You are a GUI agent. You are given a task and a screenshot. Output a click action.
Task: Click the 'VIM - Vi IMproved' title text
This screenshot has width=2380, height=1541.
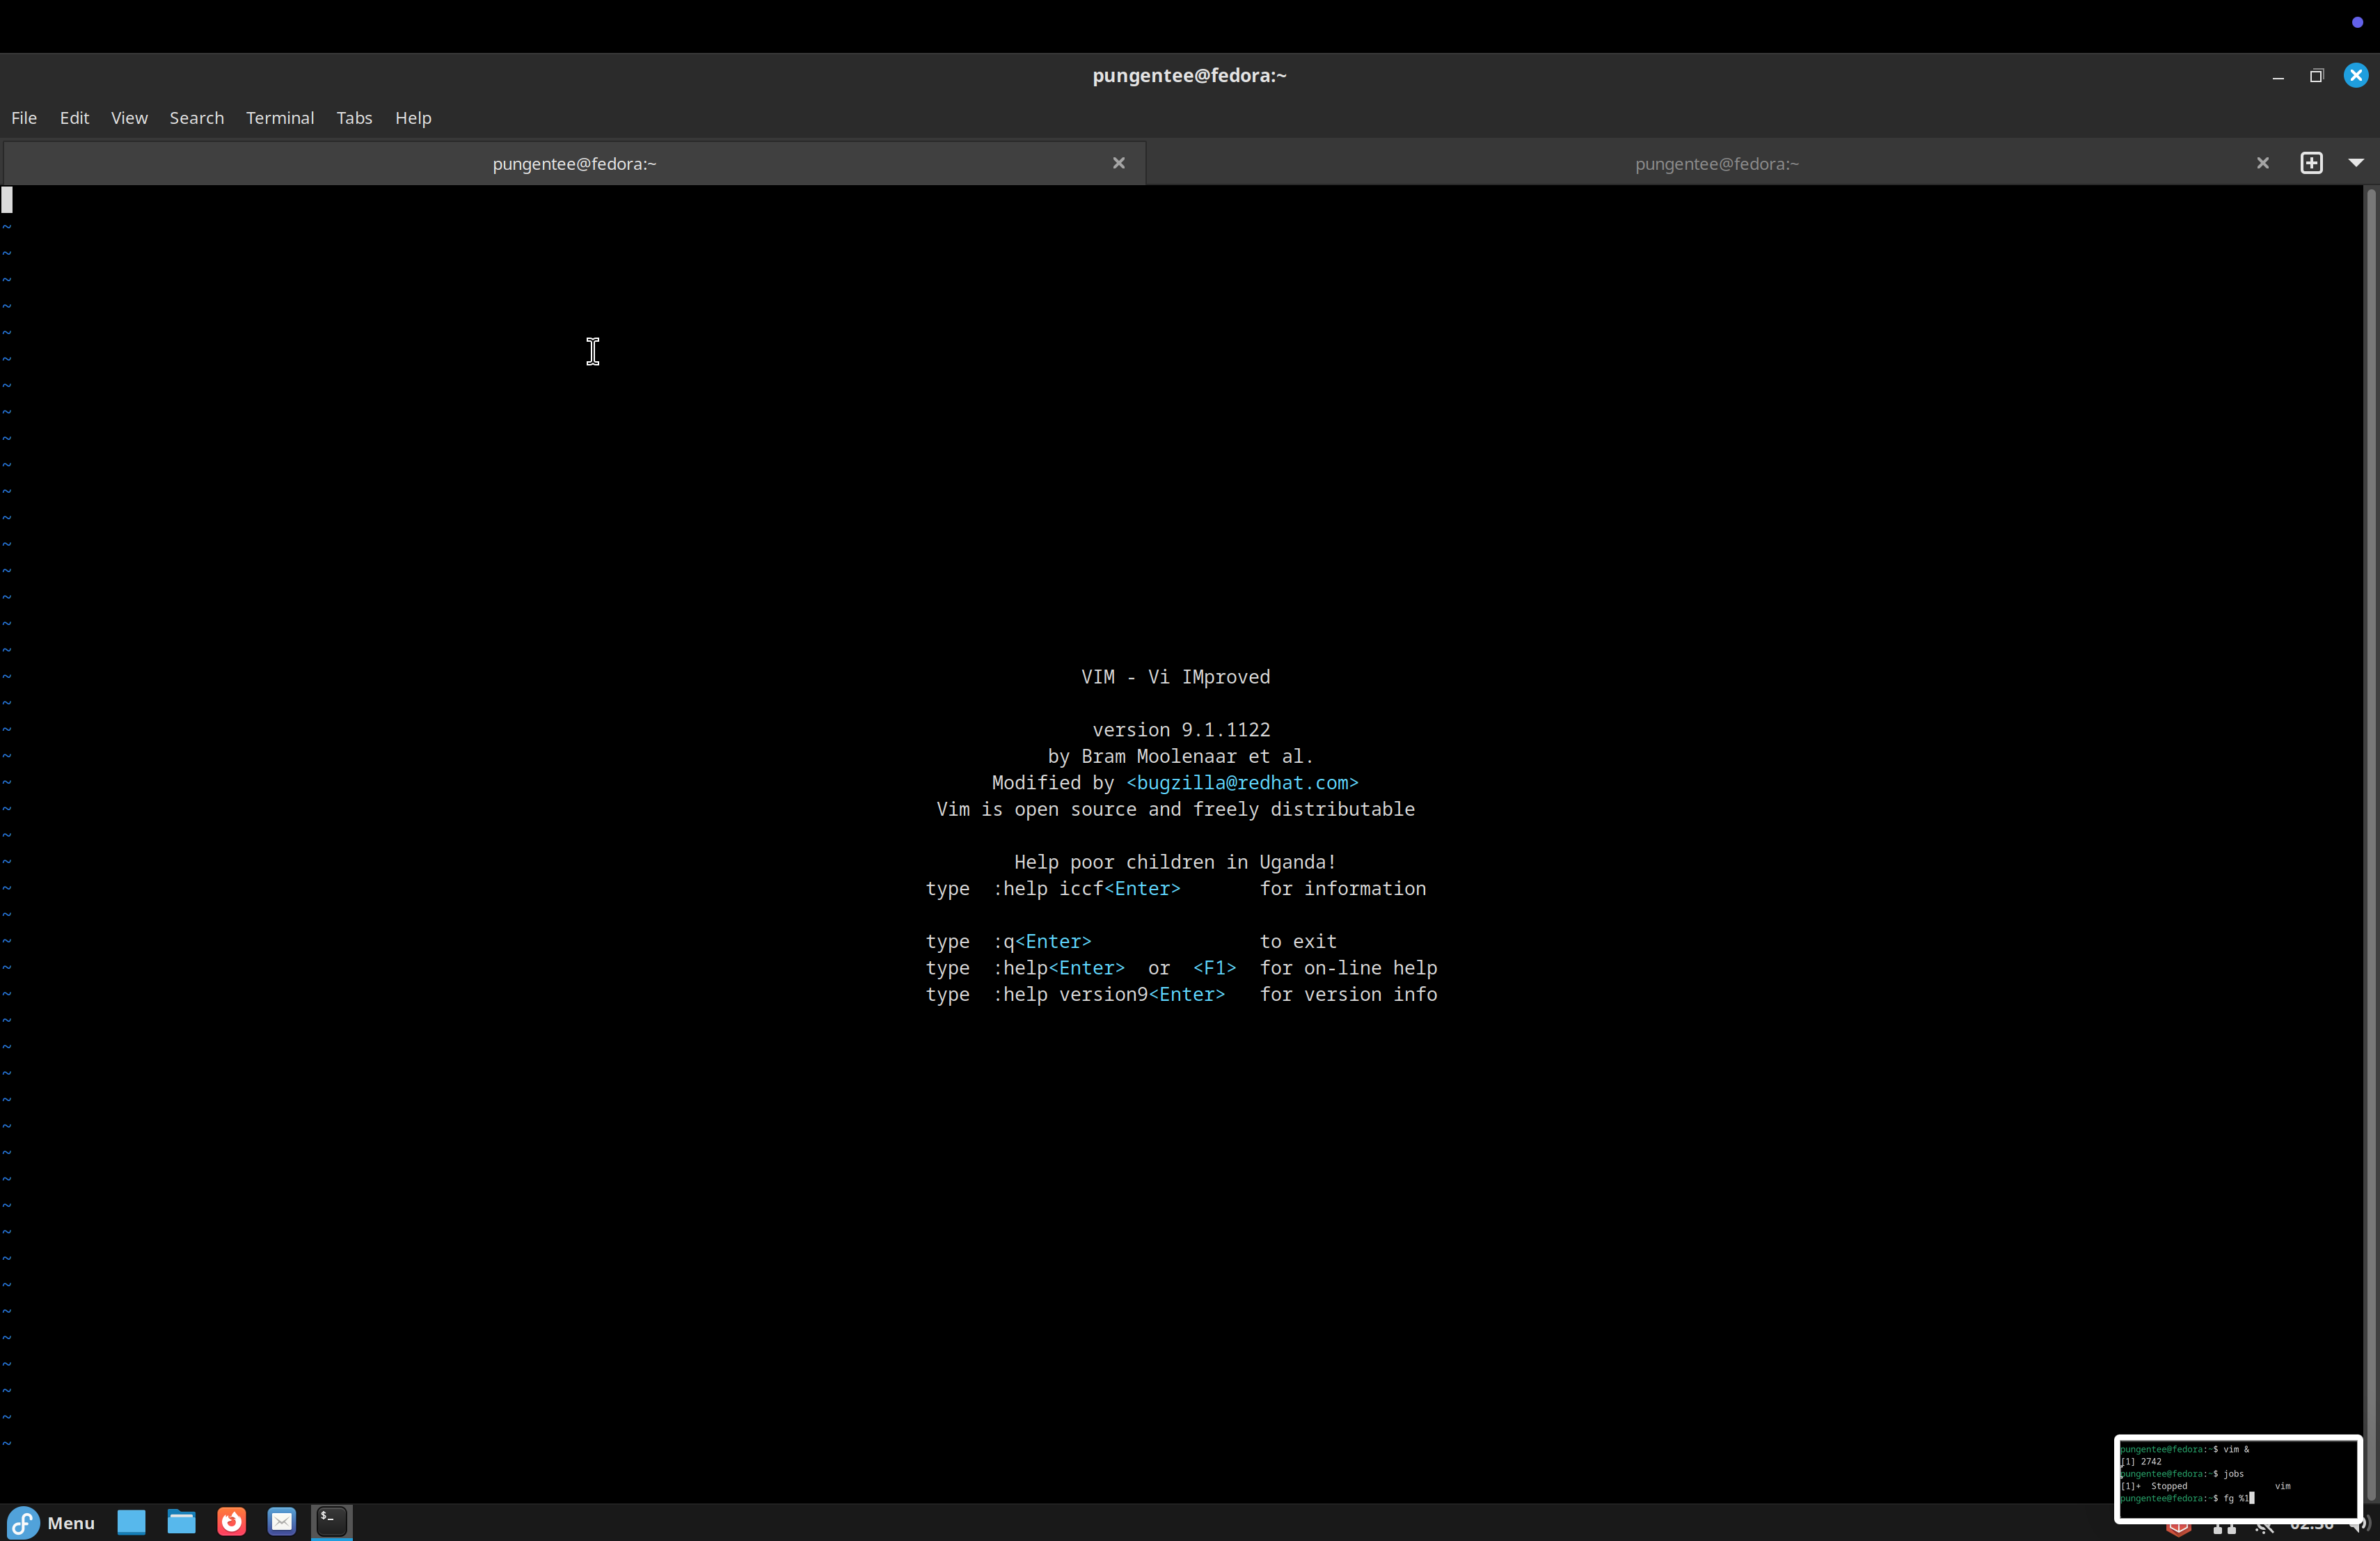(1175, 677)
